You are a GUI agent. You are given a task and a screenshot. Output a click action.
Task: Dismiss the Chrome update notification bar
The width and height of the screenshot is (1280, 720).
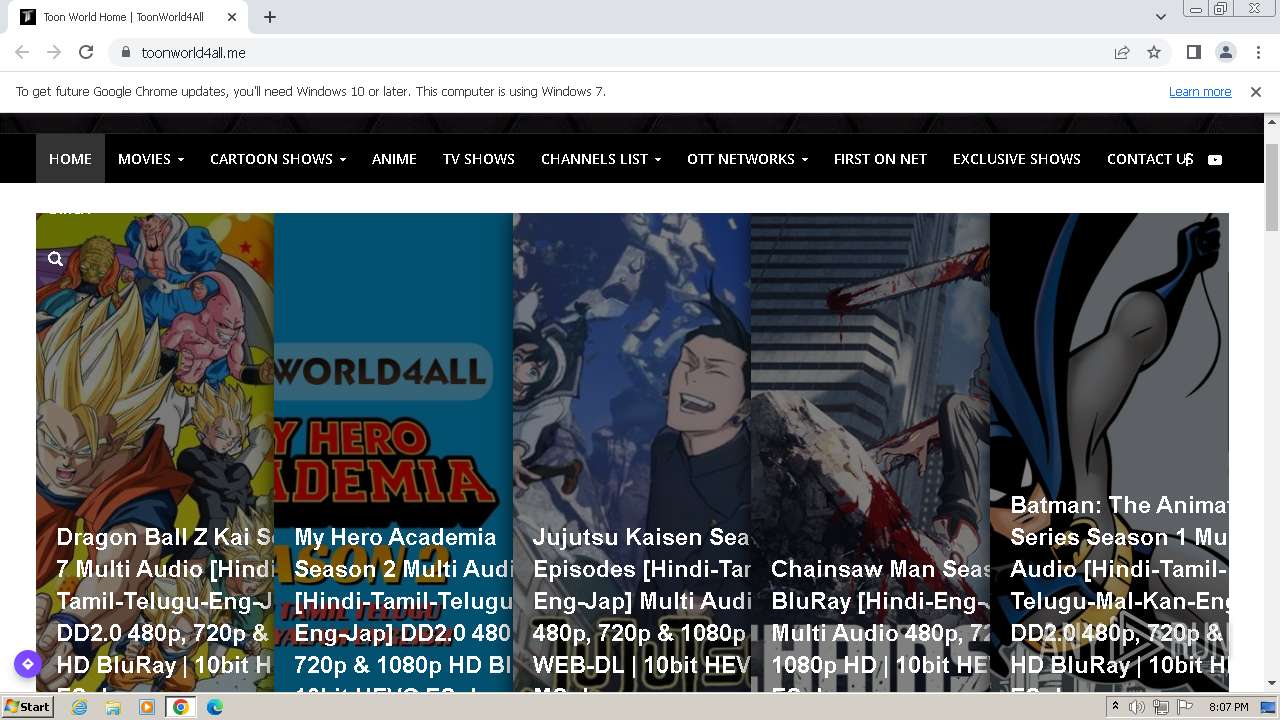1256,91
